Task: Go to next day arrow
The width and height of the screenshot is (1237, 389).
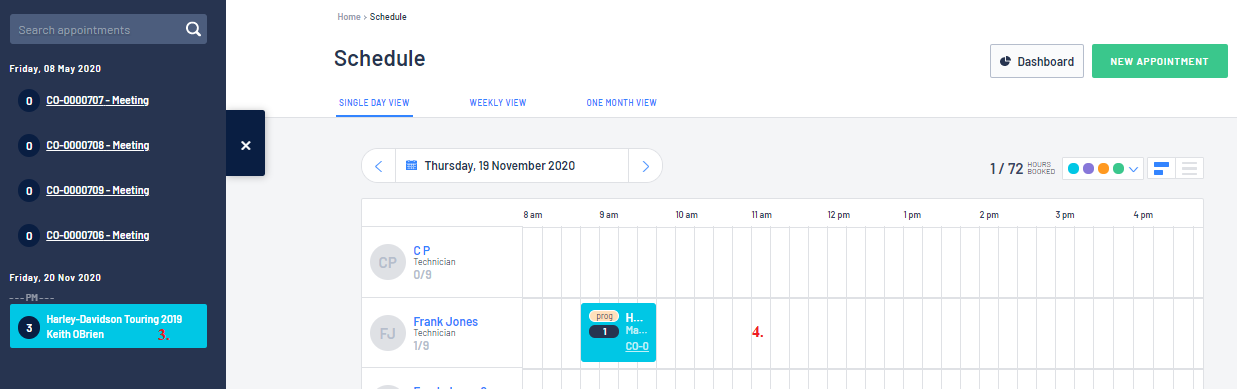Action: click(645, 166)
